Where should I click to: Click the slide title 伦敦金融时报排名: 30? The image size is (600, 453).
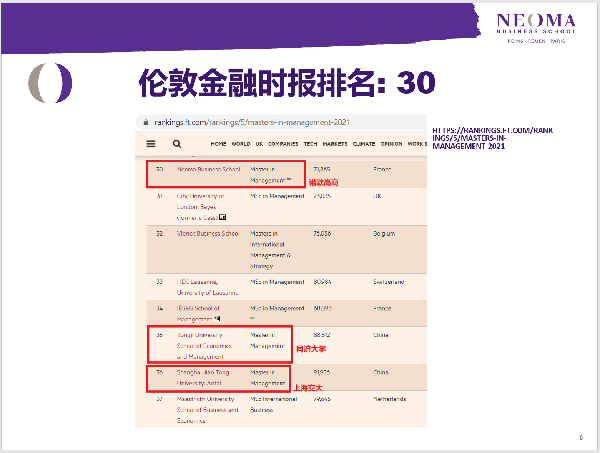(x=287, y=83)
